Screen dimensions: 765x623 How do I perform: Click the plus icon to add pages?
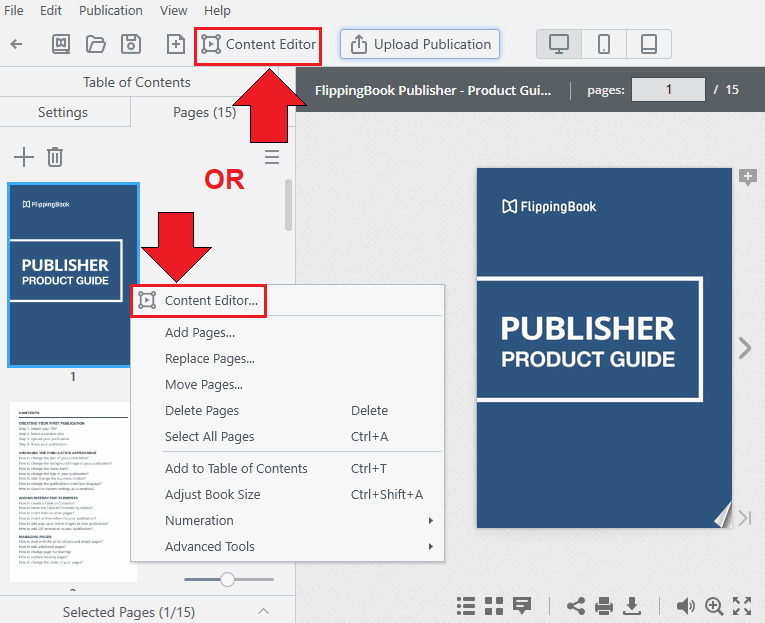(23, 157)
